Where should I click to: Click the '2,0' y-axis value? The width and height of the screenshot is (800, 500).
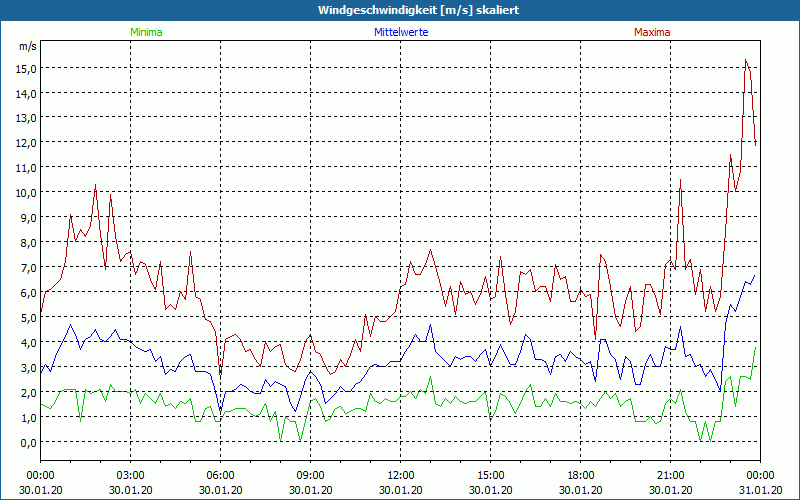[28, 393]
